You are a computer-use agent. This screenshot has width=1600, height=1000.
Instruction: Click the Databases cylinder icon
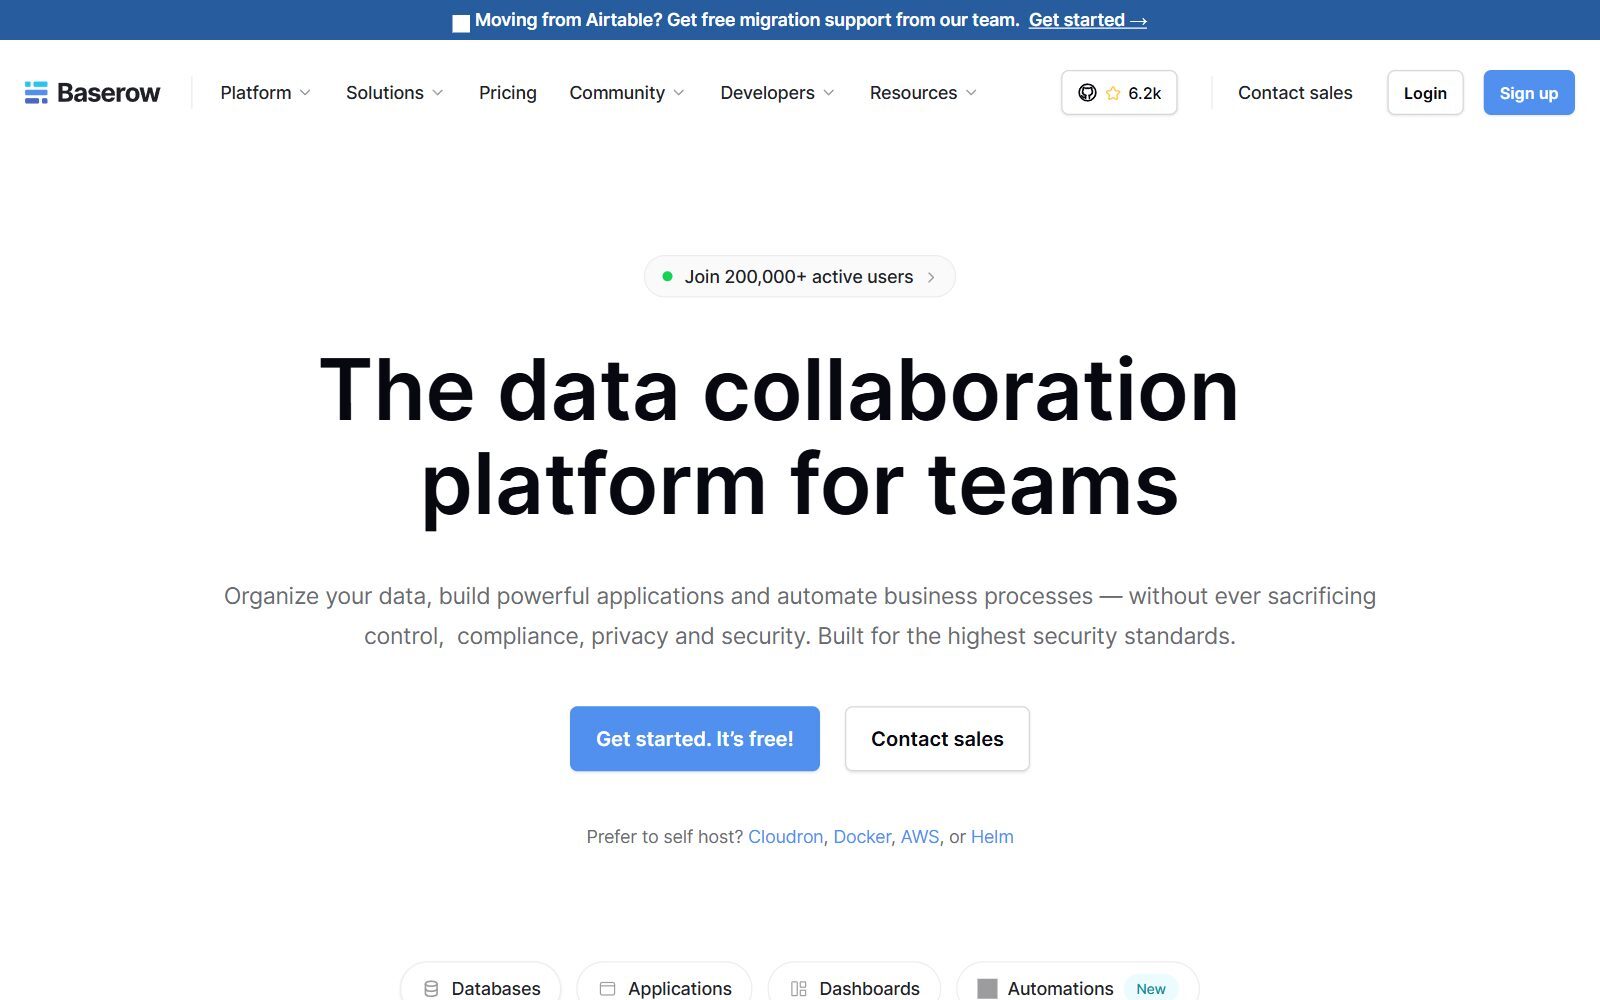(431, 988)
